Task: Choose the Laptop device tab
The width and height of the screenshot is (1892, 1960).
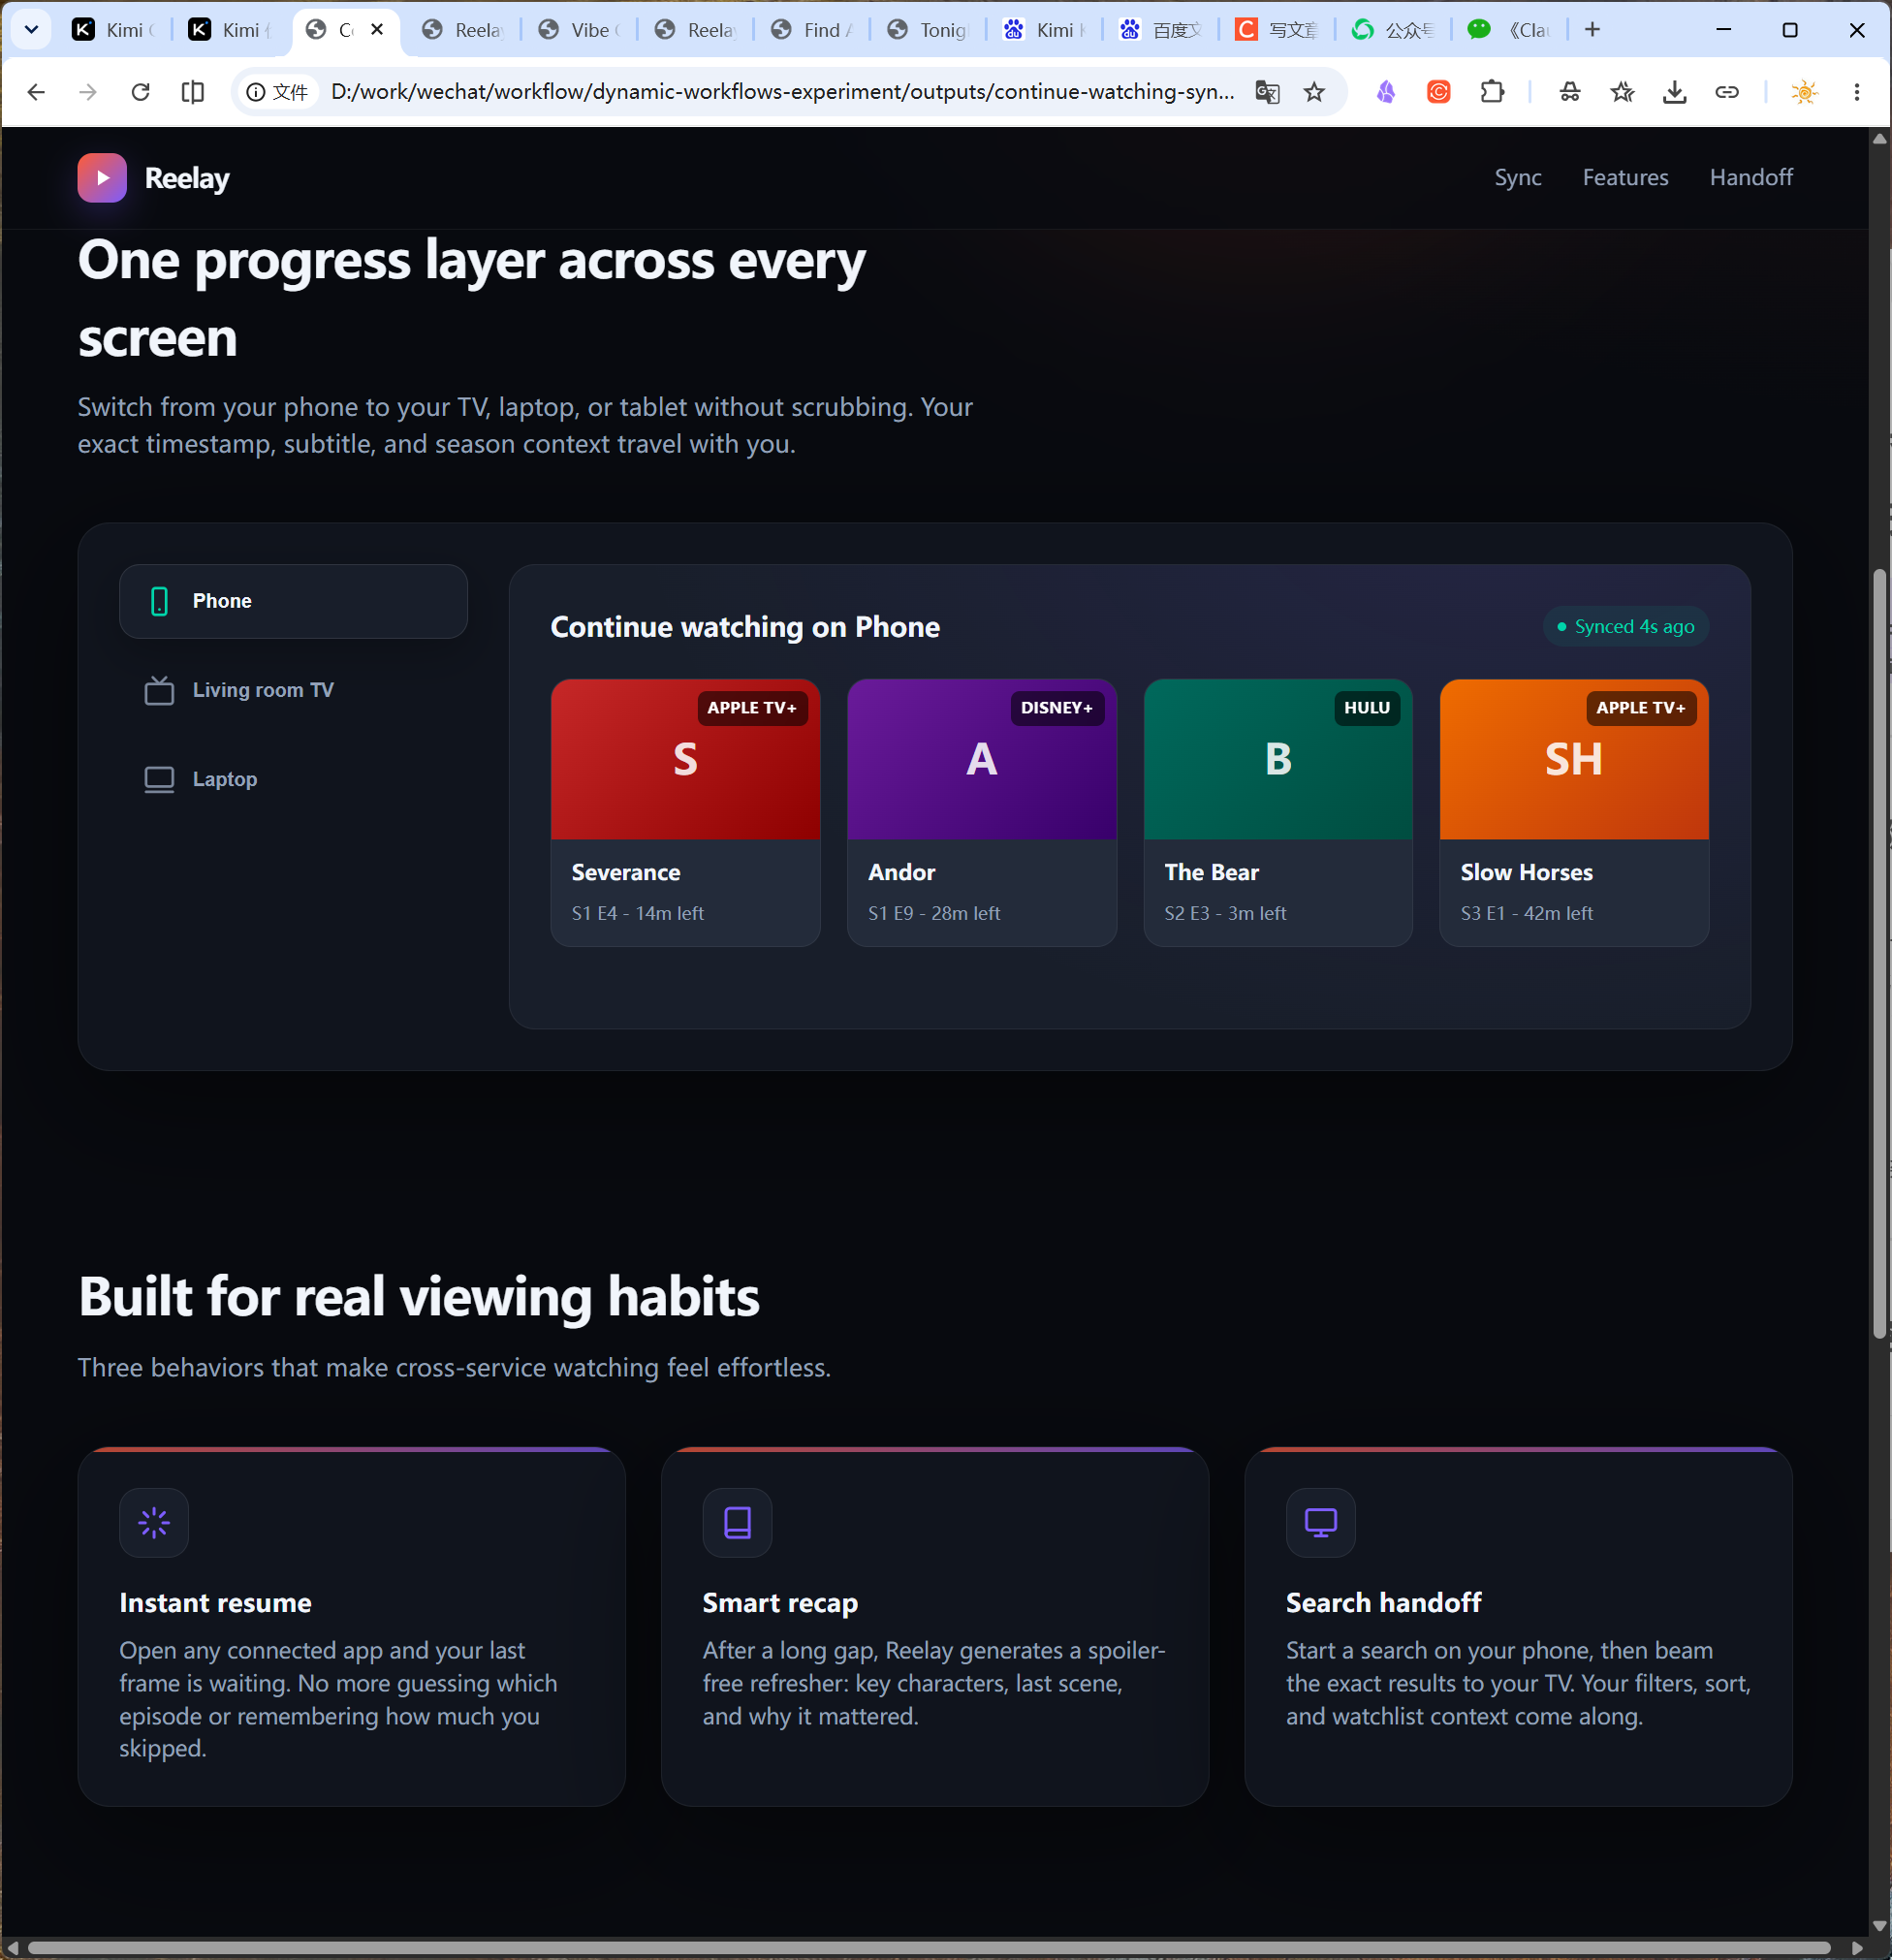Action: [293, 779]
